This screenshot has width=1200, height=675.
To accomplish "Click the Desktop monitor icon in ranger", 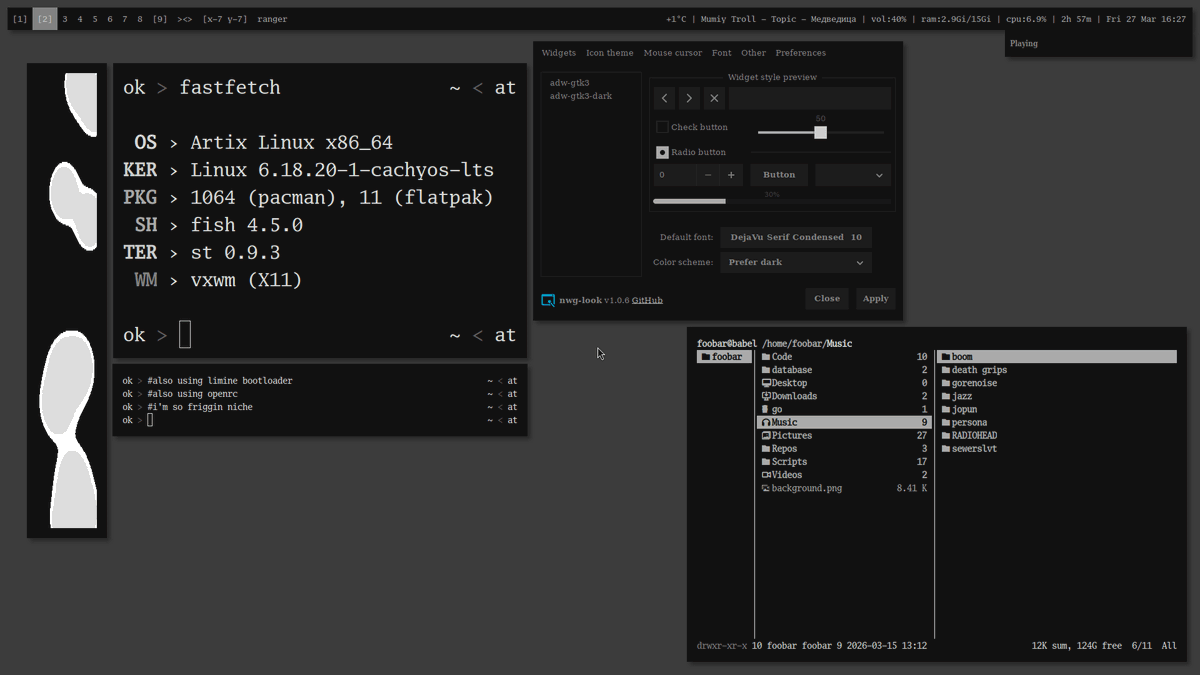I will [x=766, y=383].
